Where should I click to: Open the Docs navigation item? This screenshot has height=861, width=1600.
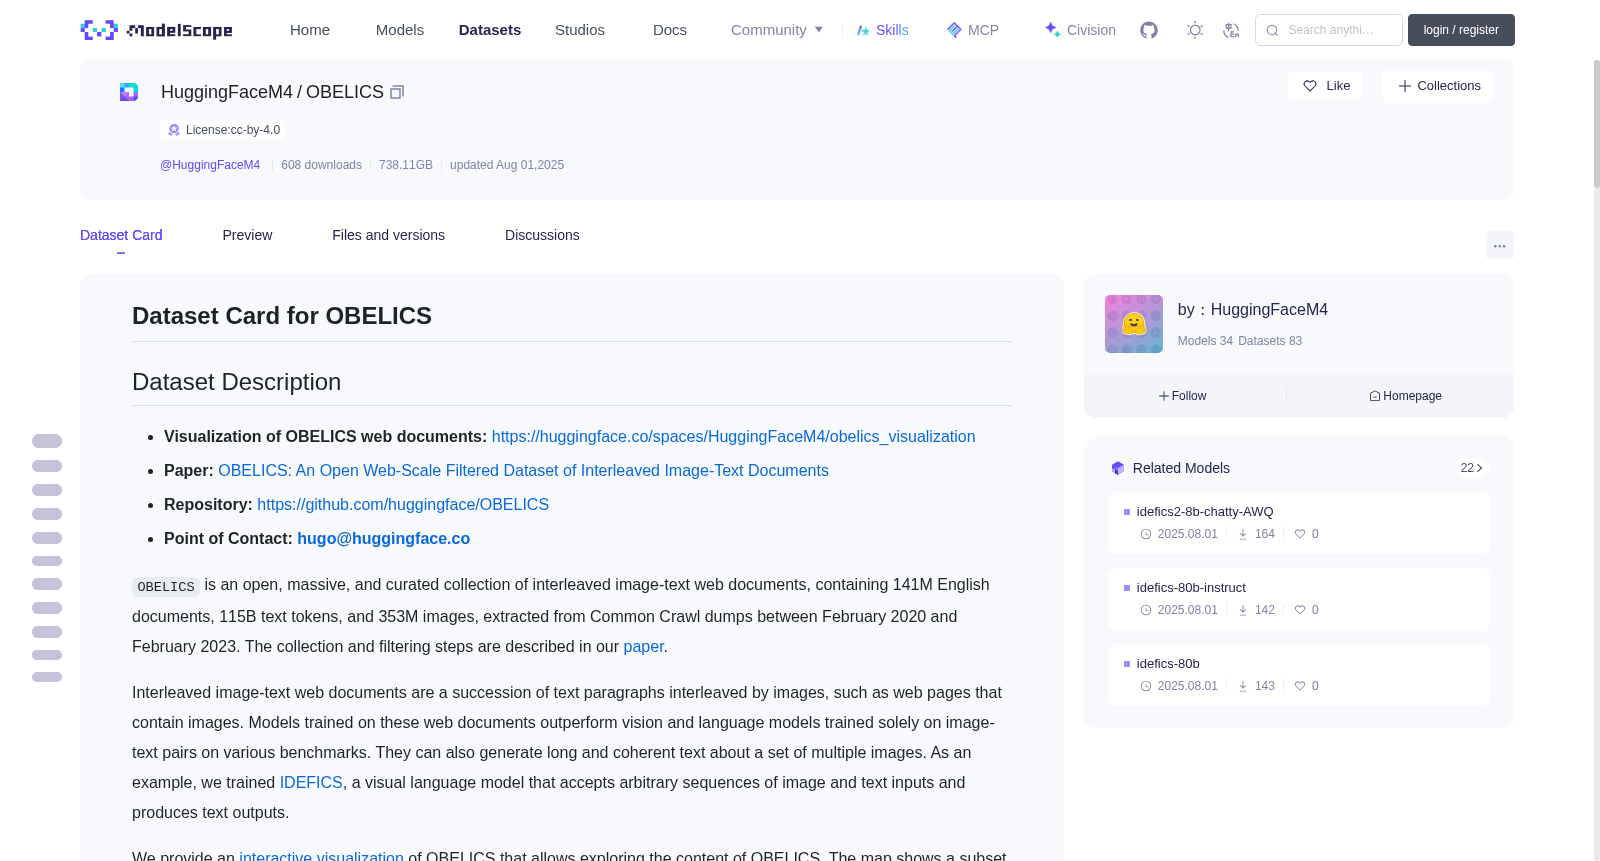pos(670,30)
